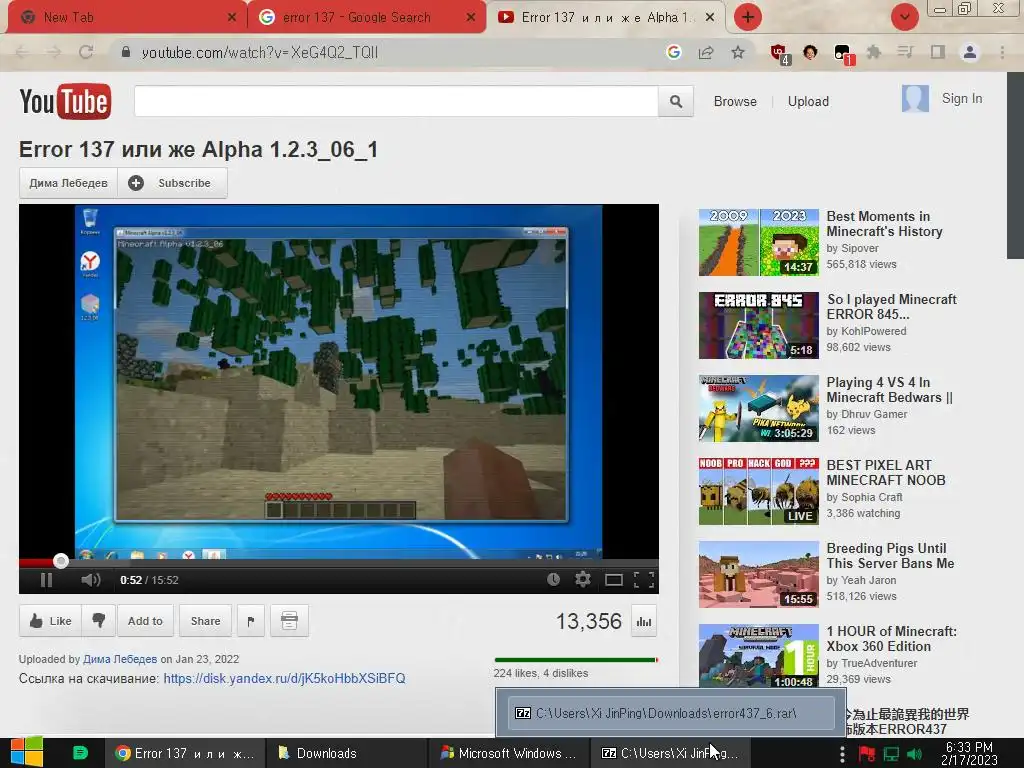The height and width of the screenshot is (768, 1024).
Task: Open the media control icon
Action: pyautogui.click(x=905, y=52)
